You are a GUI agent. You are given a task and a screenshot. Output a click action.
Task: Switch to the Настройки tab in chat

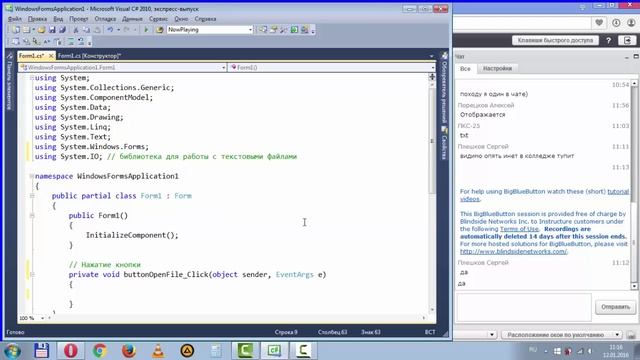click(497, 69)
